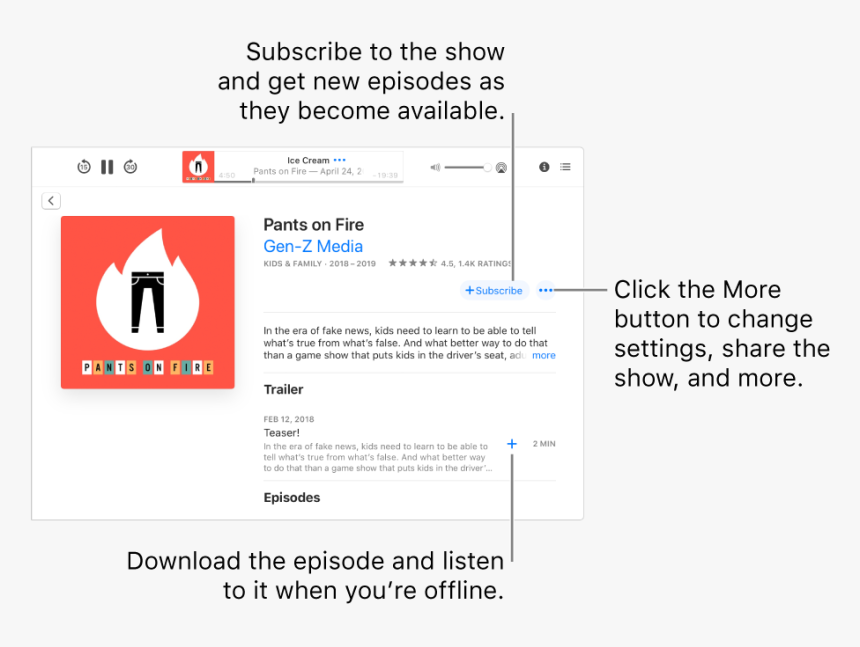
Task: Subscribe to Pants on Fire
Action: (494, 291)
